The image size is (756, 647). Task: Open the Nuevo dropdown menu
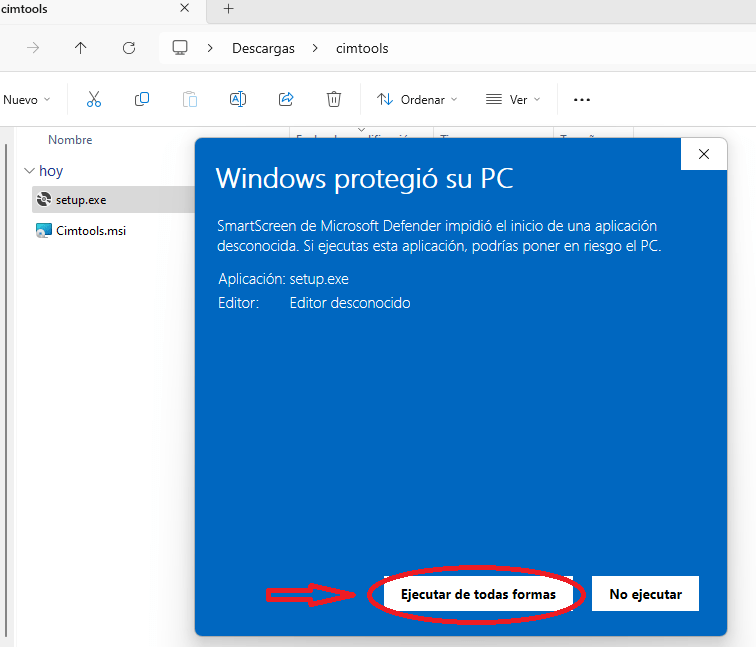click(x=26, y=100)
